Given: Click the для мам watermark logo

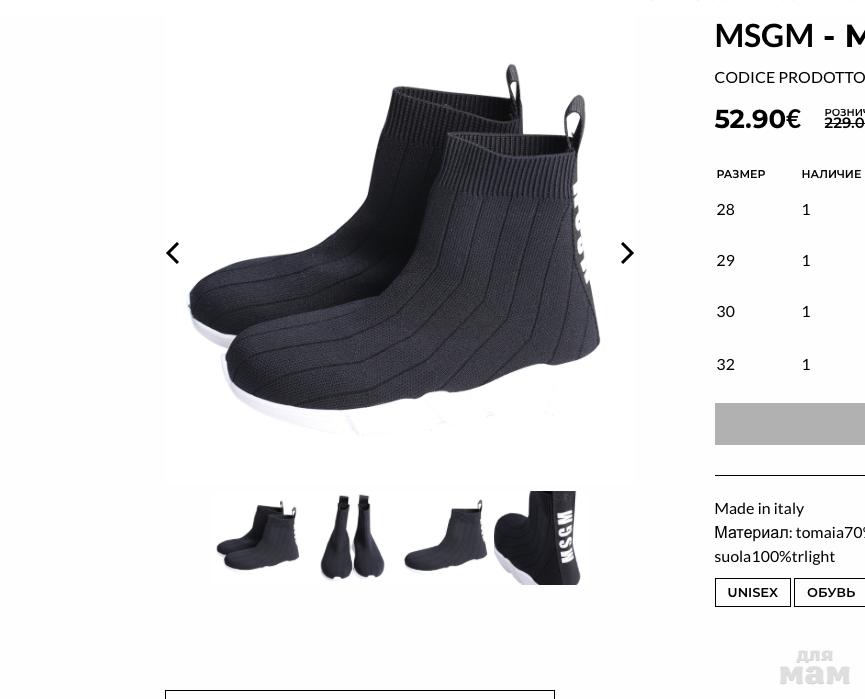Looking at the screenshot, I should (815, 667).
